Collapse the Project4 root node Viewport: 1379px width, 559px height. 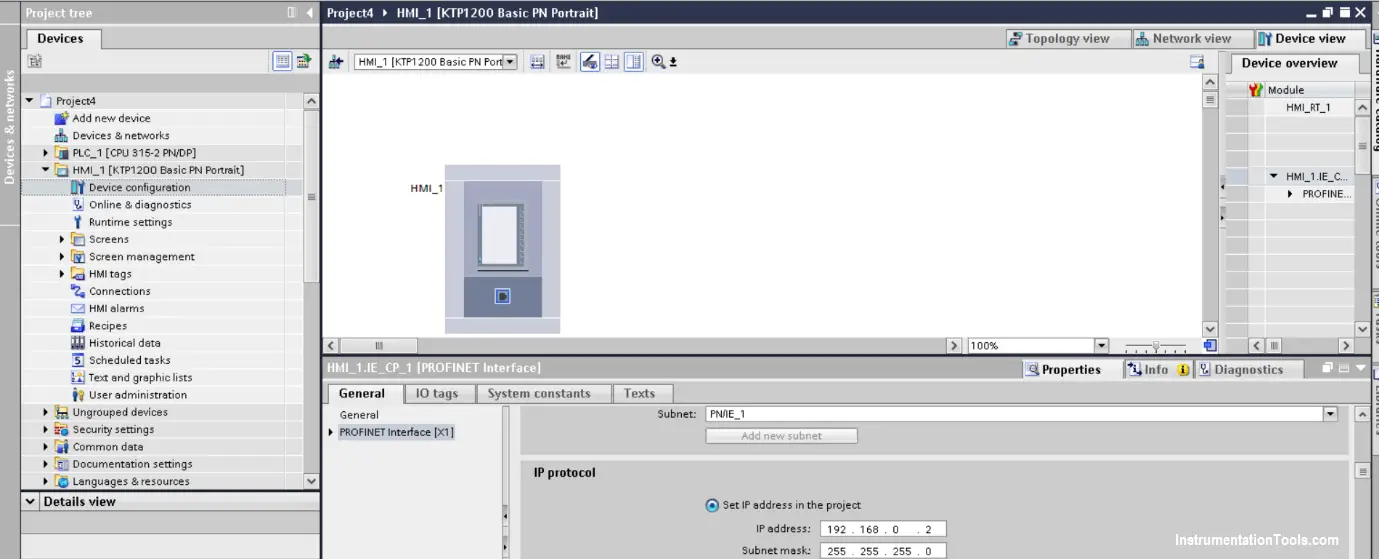click(29, 101)
